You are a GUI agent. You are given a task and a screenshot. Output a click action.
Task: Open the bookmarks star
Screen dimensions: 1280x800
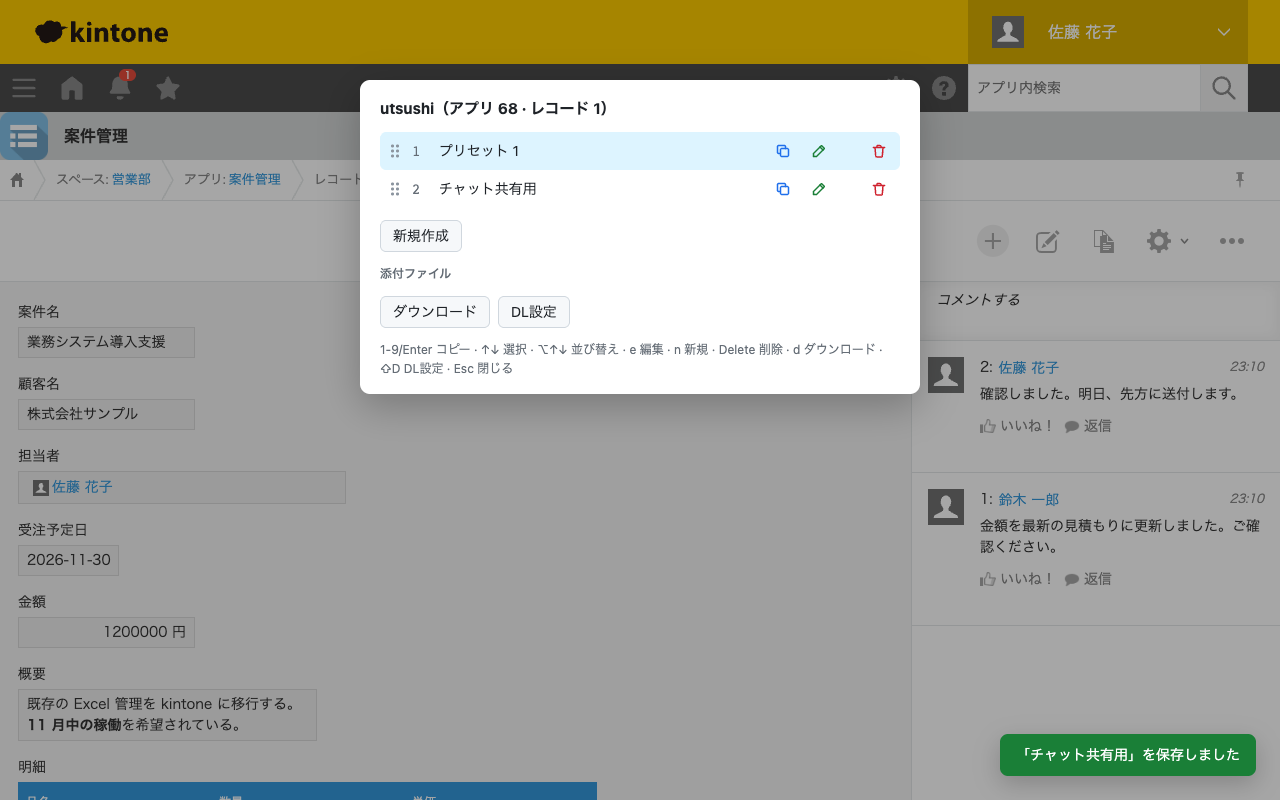tap(168, 88)
